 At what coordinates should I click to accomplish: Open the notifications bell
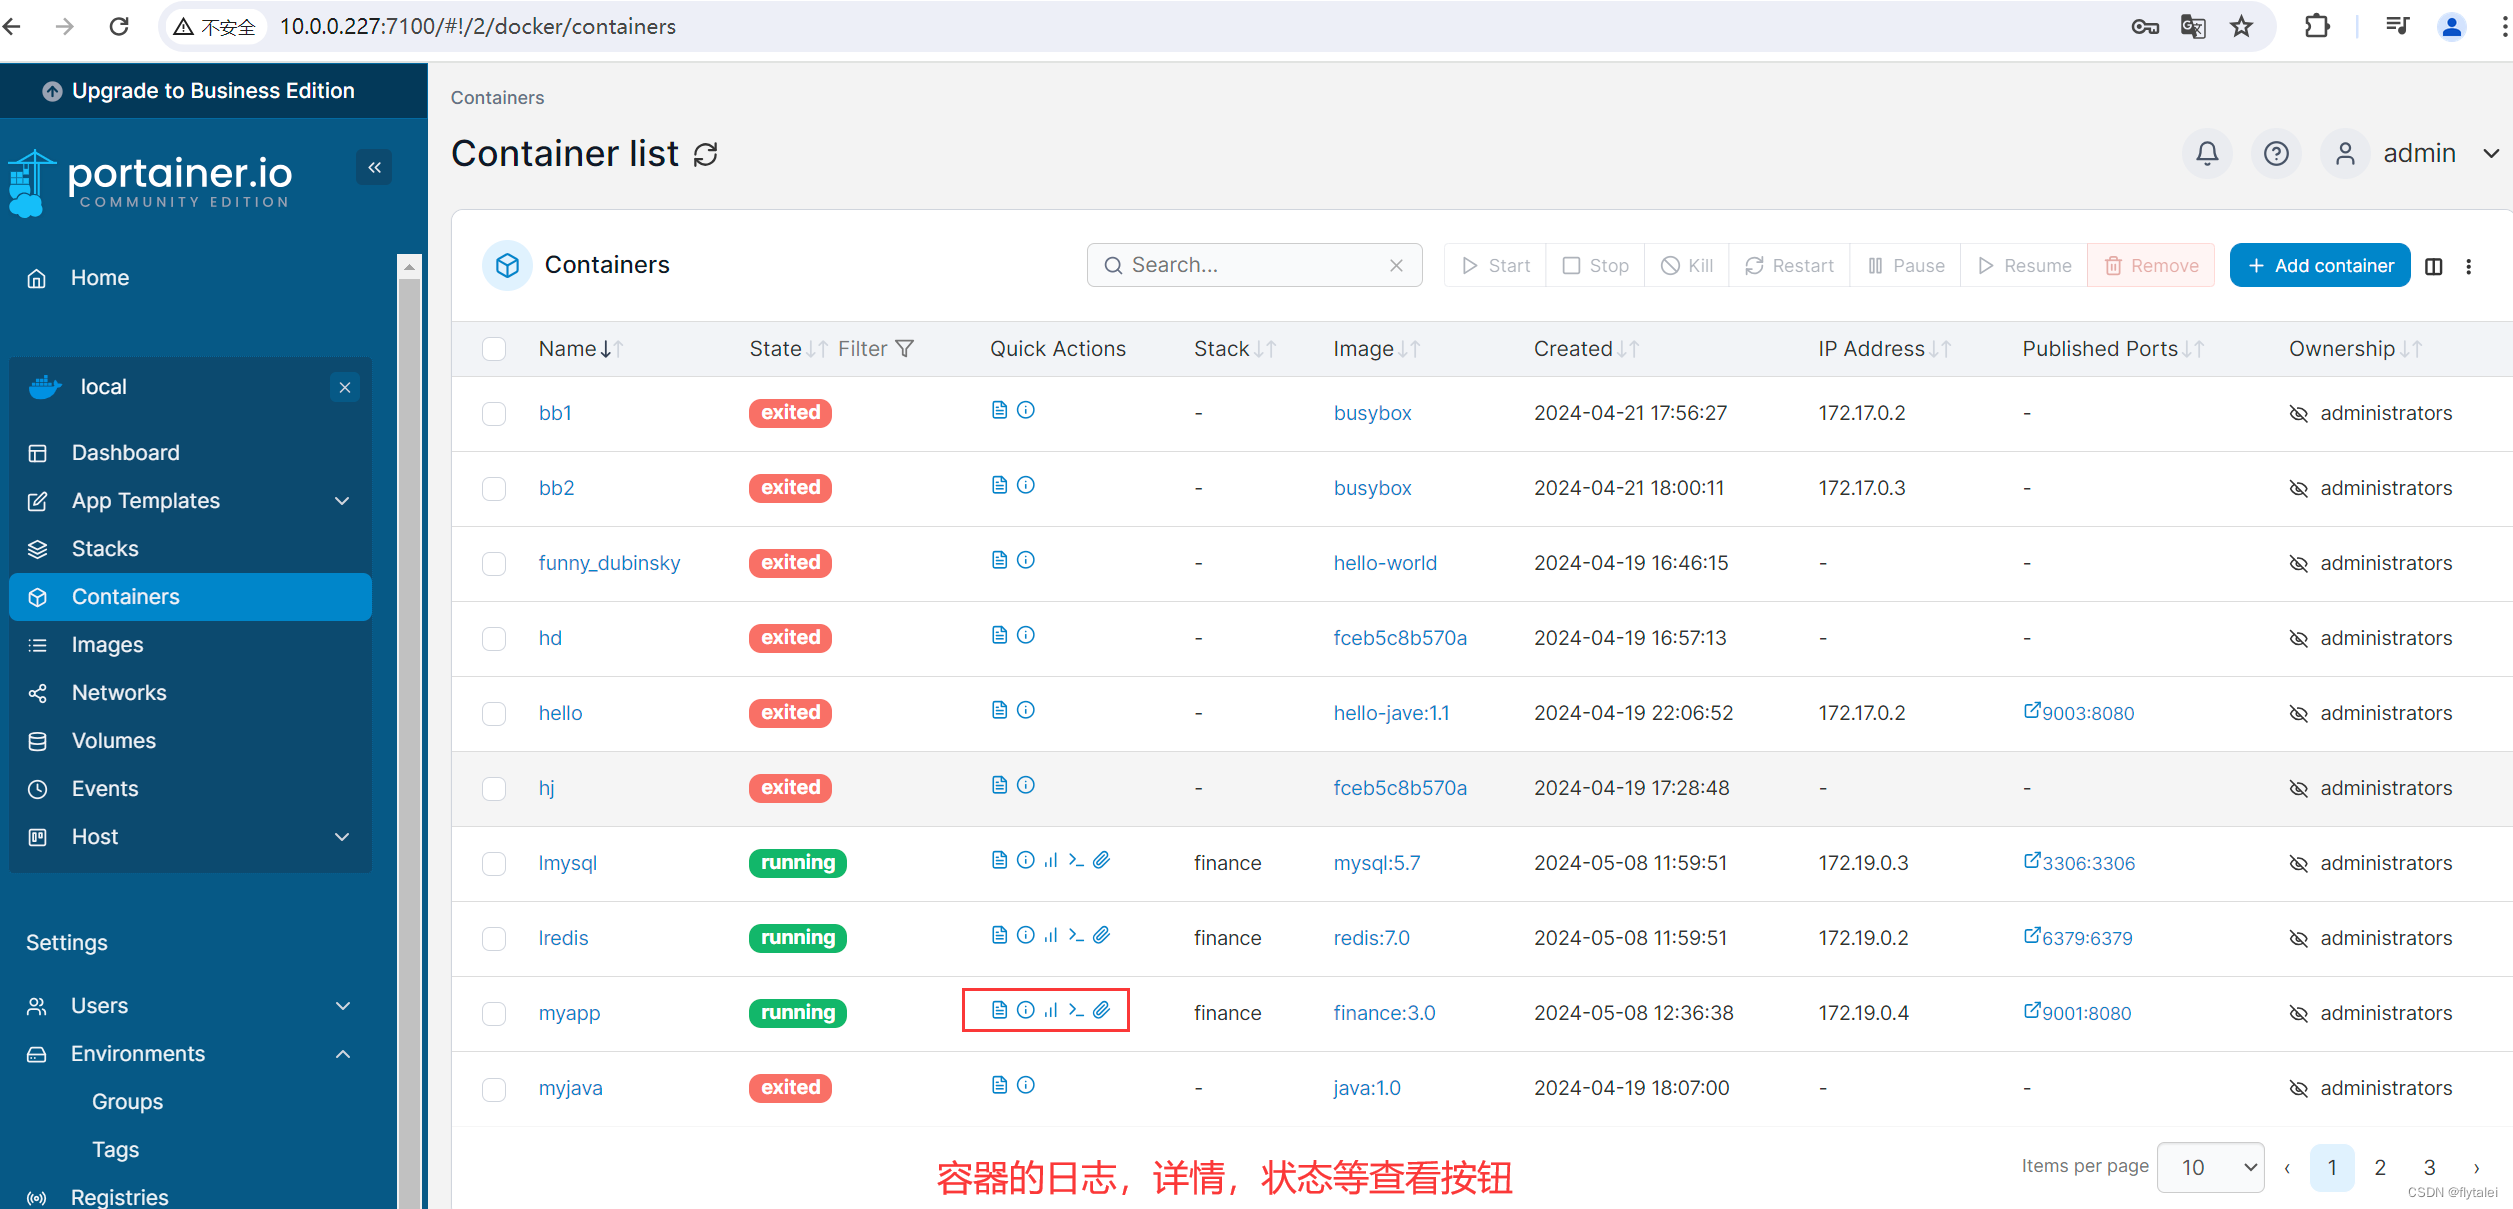pos(2207,153)
